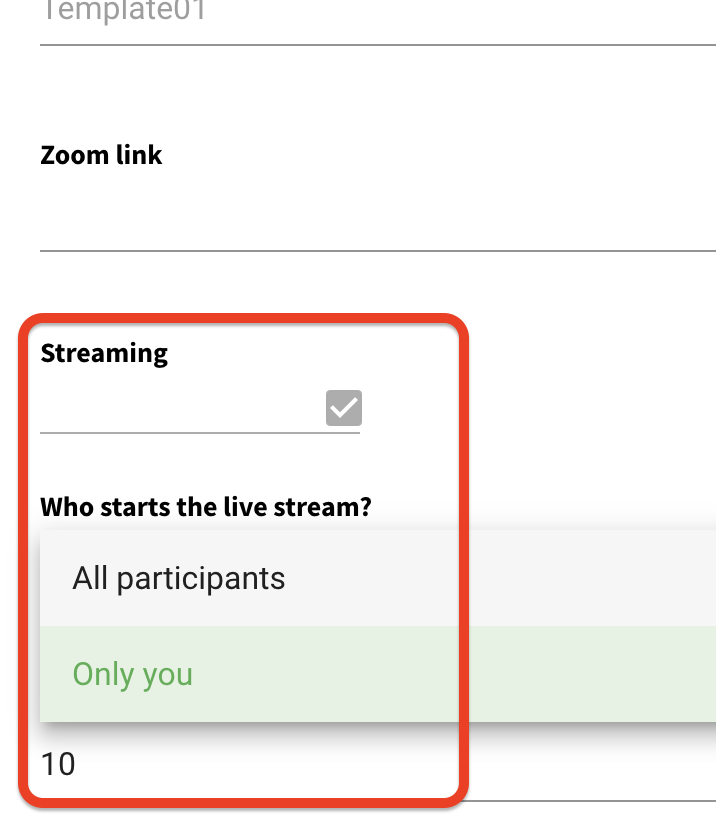The height and width of the screenshot is (840, 716).
Task: Click the number 10 below the dropdown
Action: [x=58, y=765]
